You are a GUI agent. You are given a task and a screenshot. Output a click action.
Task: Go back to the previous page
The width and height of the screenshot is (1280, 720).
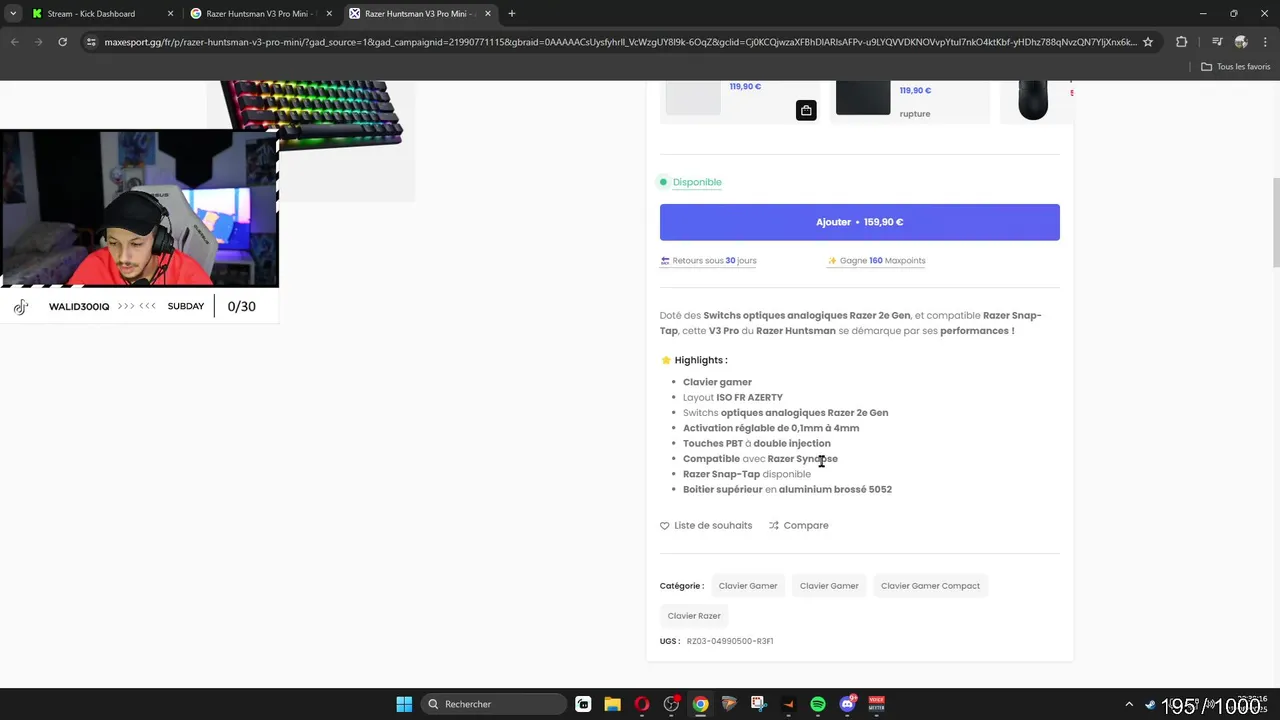[15, 42]
